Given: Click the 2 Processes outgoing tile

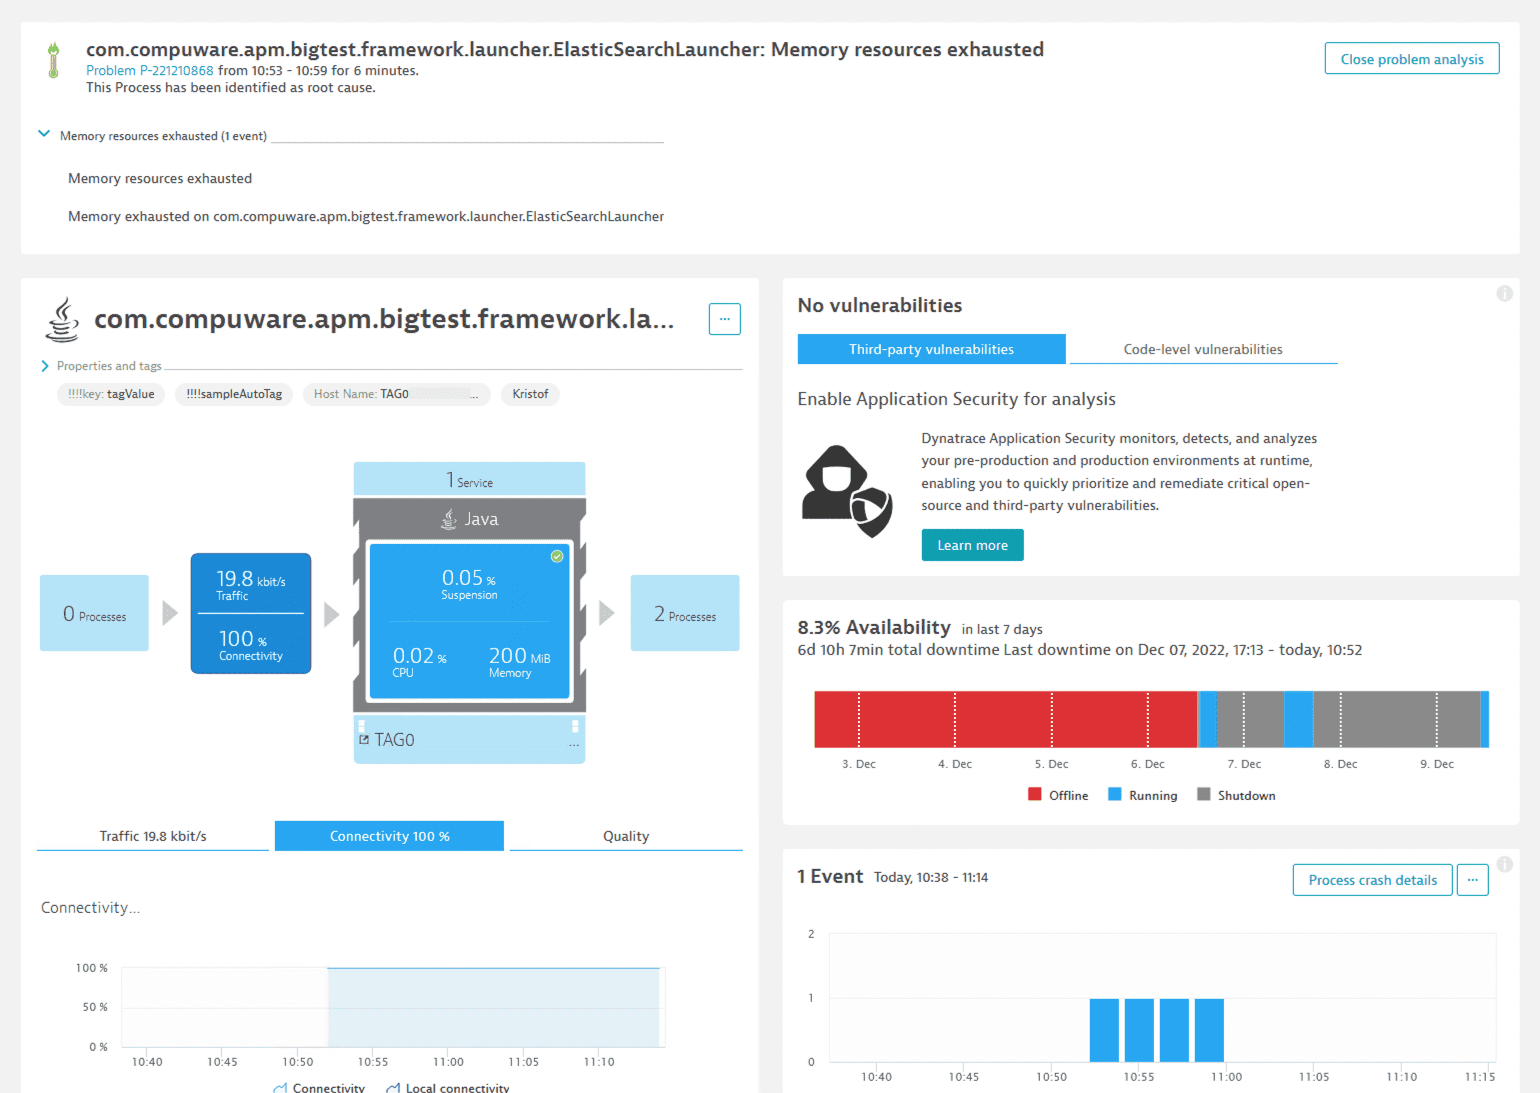Looking at the screenshot, I should (685, 613).
